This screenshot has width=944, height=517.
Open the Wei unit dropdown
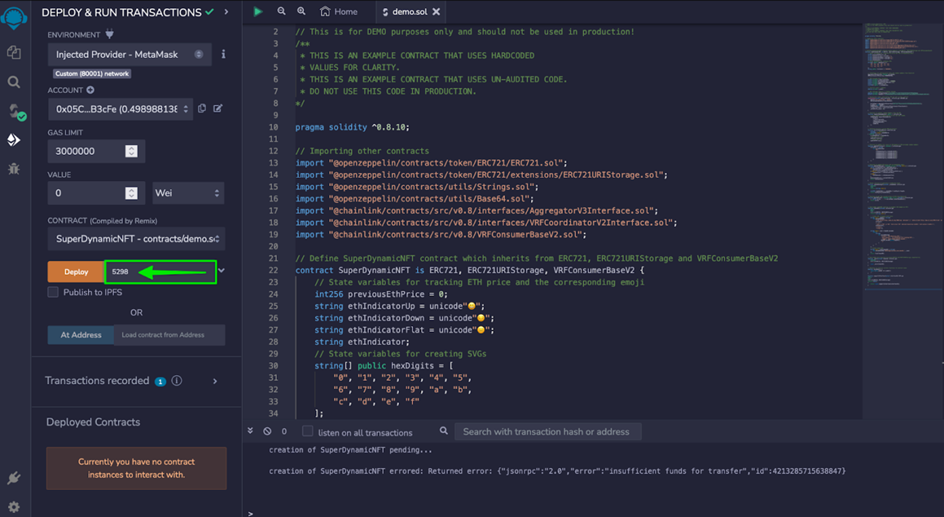click(188, 193)
